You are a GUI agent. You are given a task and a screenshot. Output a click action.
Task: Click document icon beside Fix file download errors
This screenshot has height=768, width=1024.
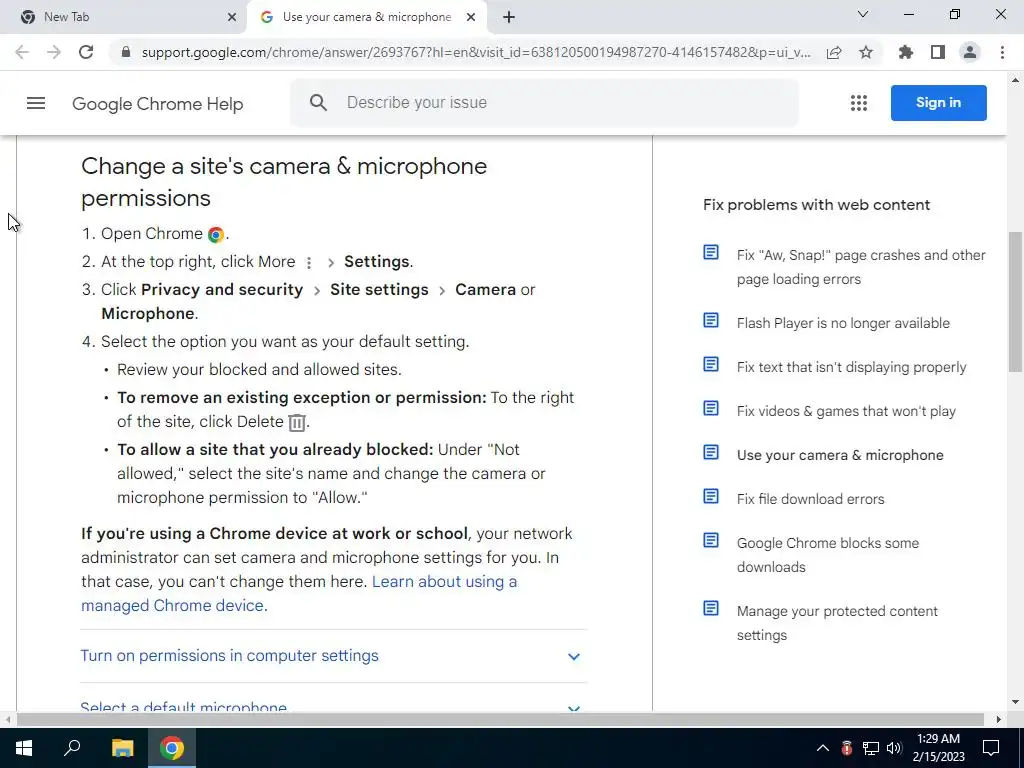coord(711,496)
